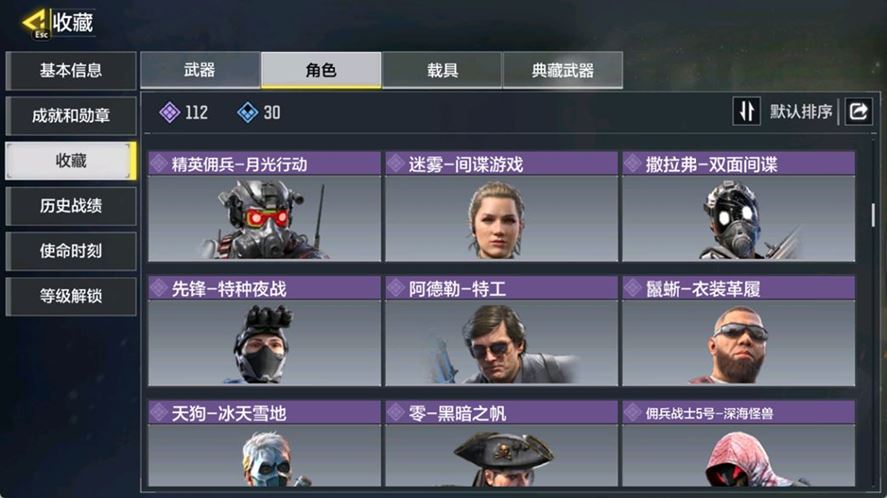Click the blue diamond 30 rarity icon
The width and height of the screenshot is (887, 498).
(247, 113)
